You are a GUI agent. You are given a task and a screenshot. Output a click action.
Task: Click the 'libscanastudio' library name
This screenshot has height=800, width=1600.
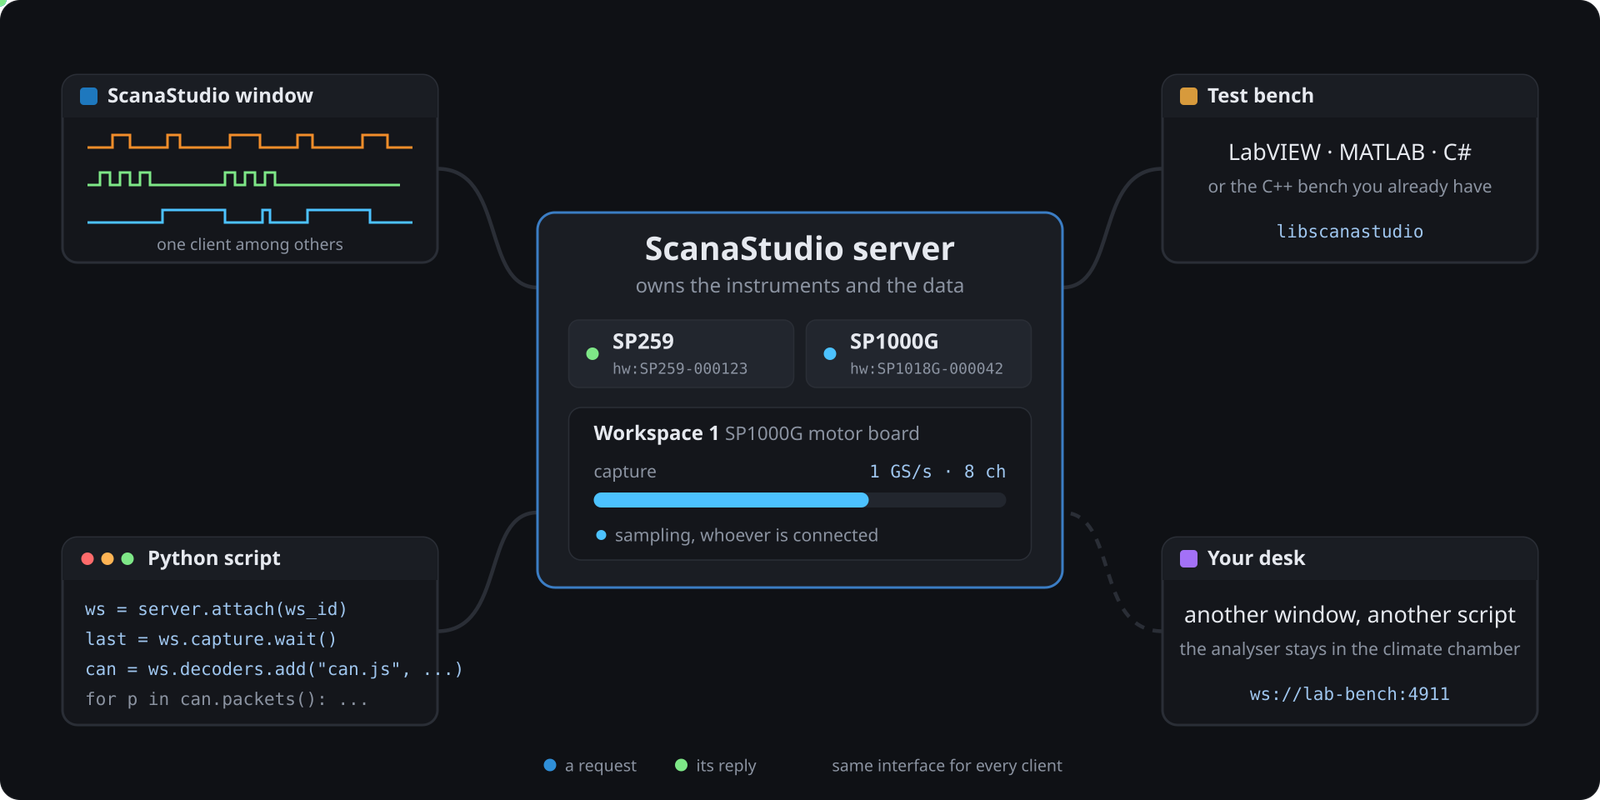(x=1350, y=231)
